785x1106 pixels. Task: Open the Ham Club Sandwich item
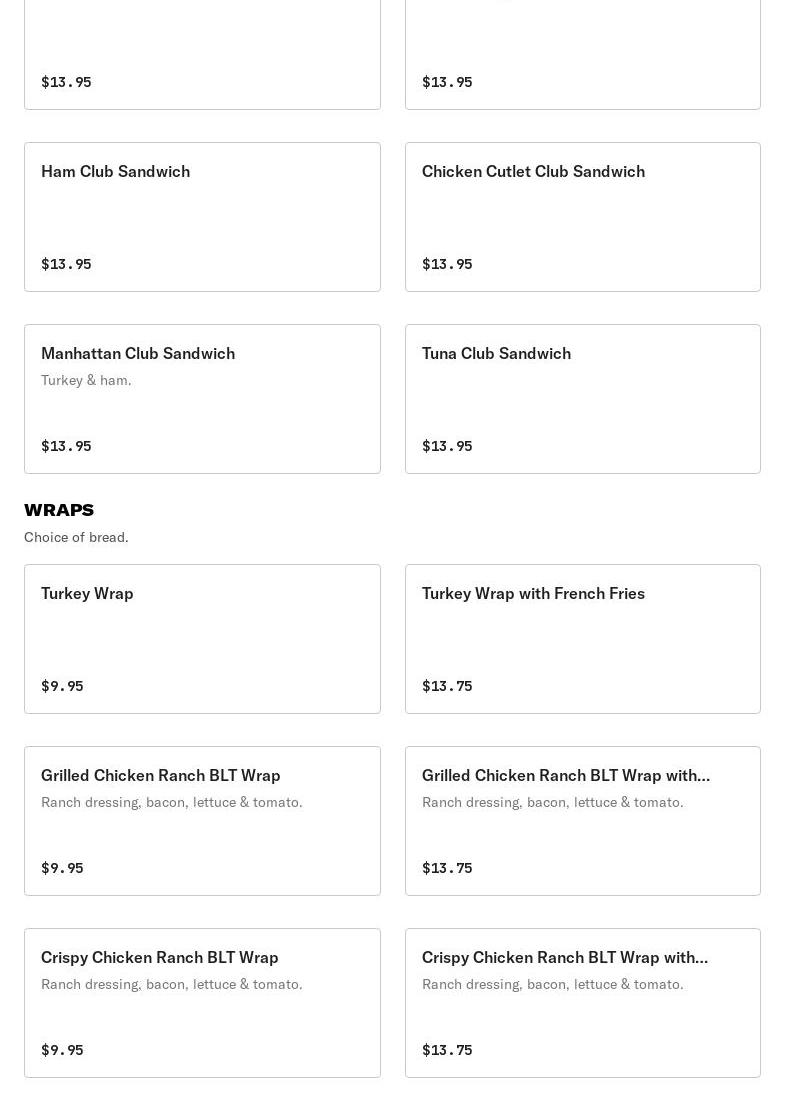click(x=202, y=217)
